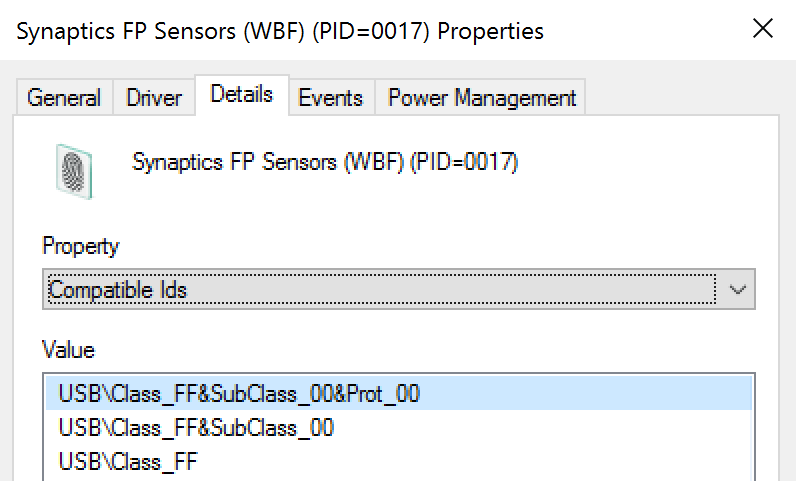Select the Details tab

point(242,95)
